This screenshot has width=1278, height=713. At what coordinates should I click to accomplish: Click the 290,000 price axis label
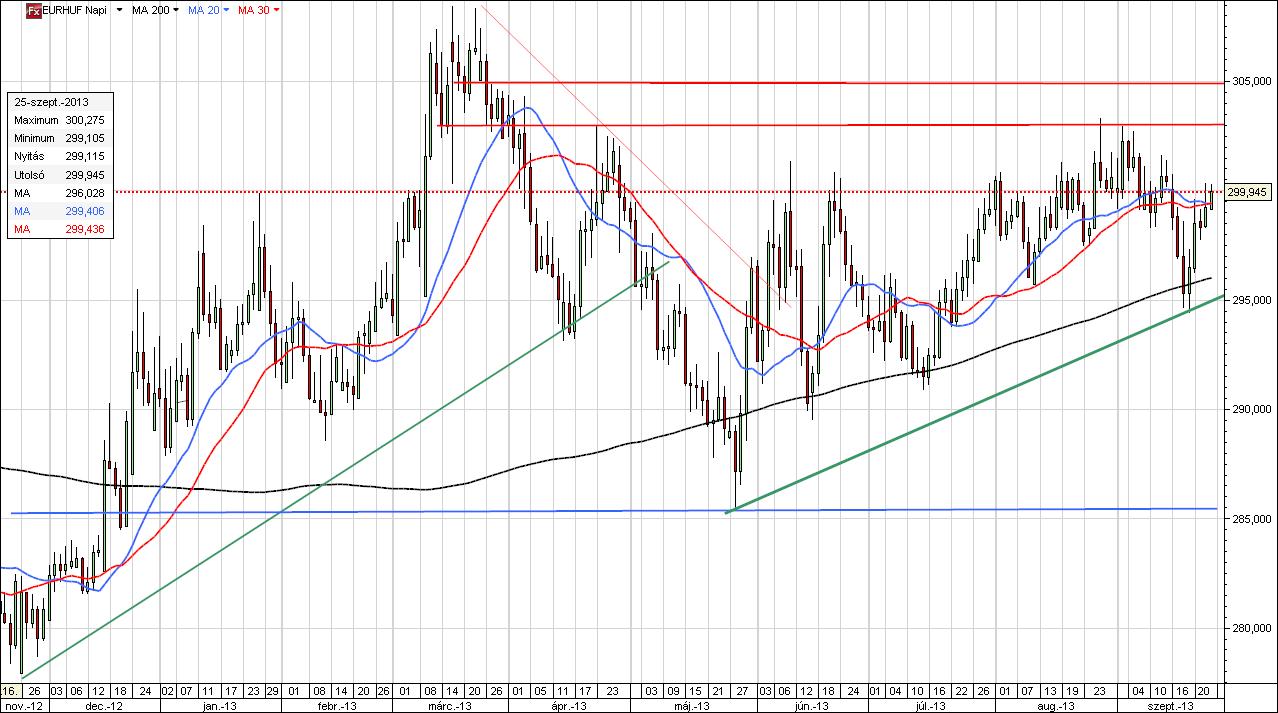tap(1250, 409)
